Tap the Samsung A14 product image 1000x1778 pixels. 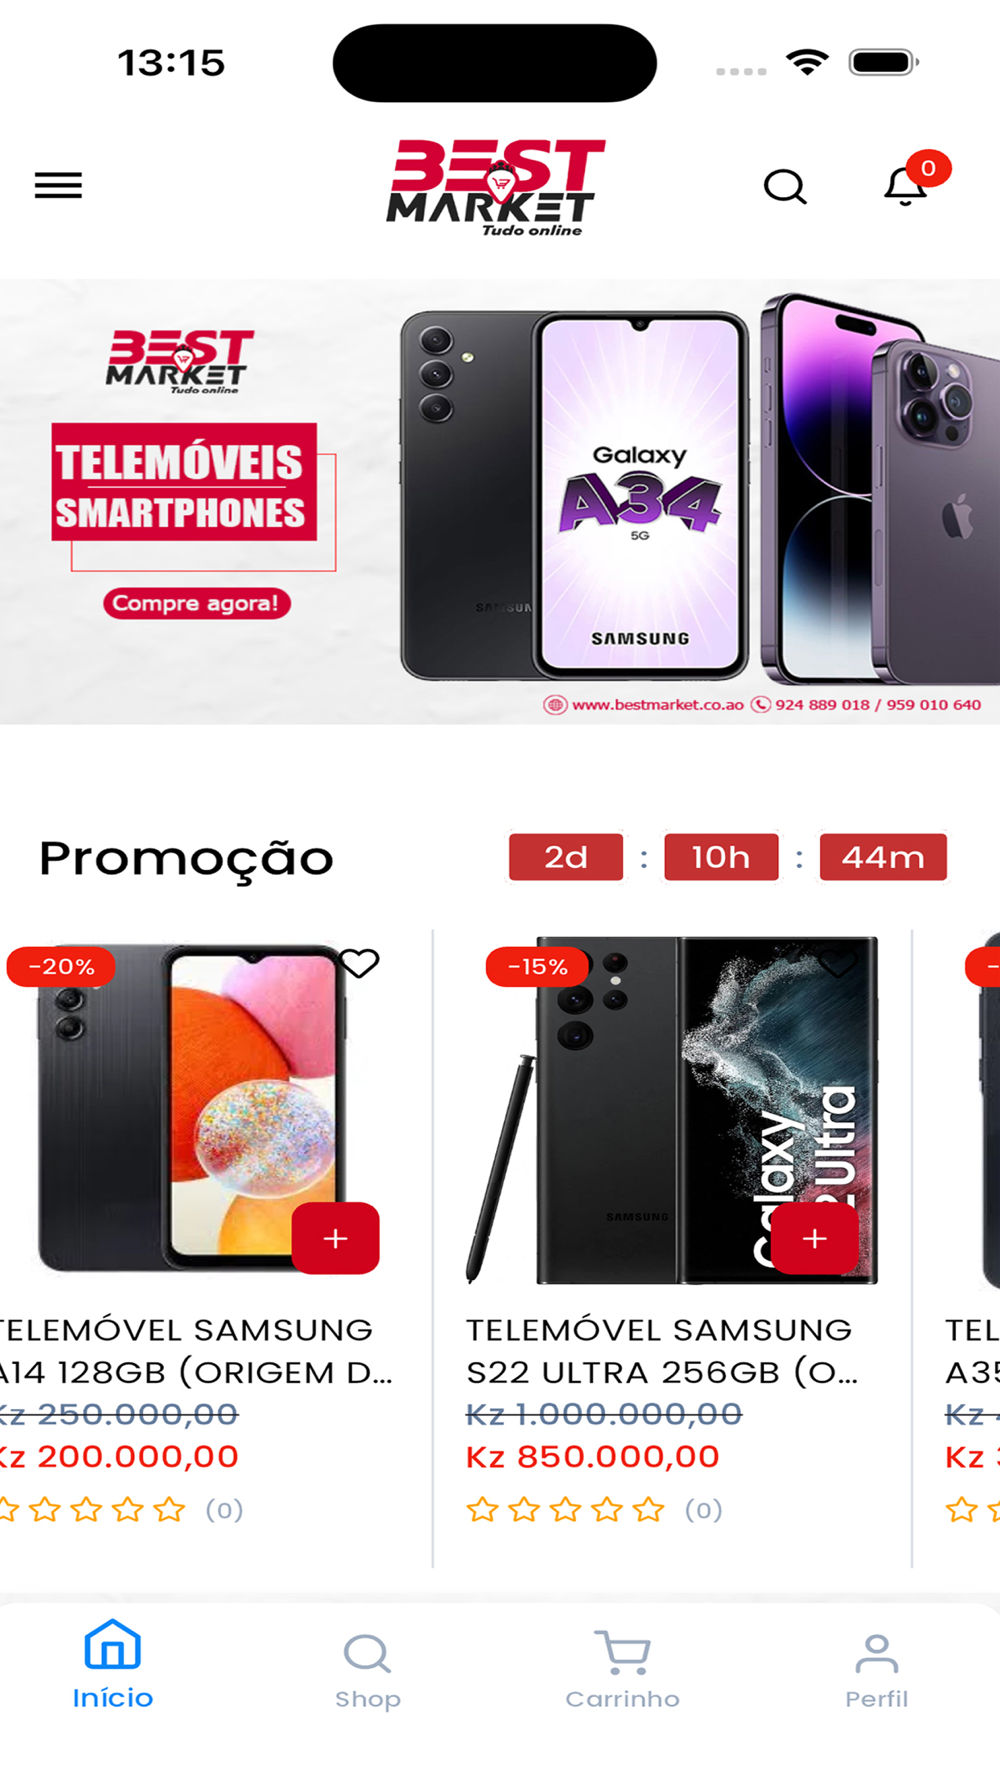click(x=192, y=1108)
